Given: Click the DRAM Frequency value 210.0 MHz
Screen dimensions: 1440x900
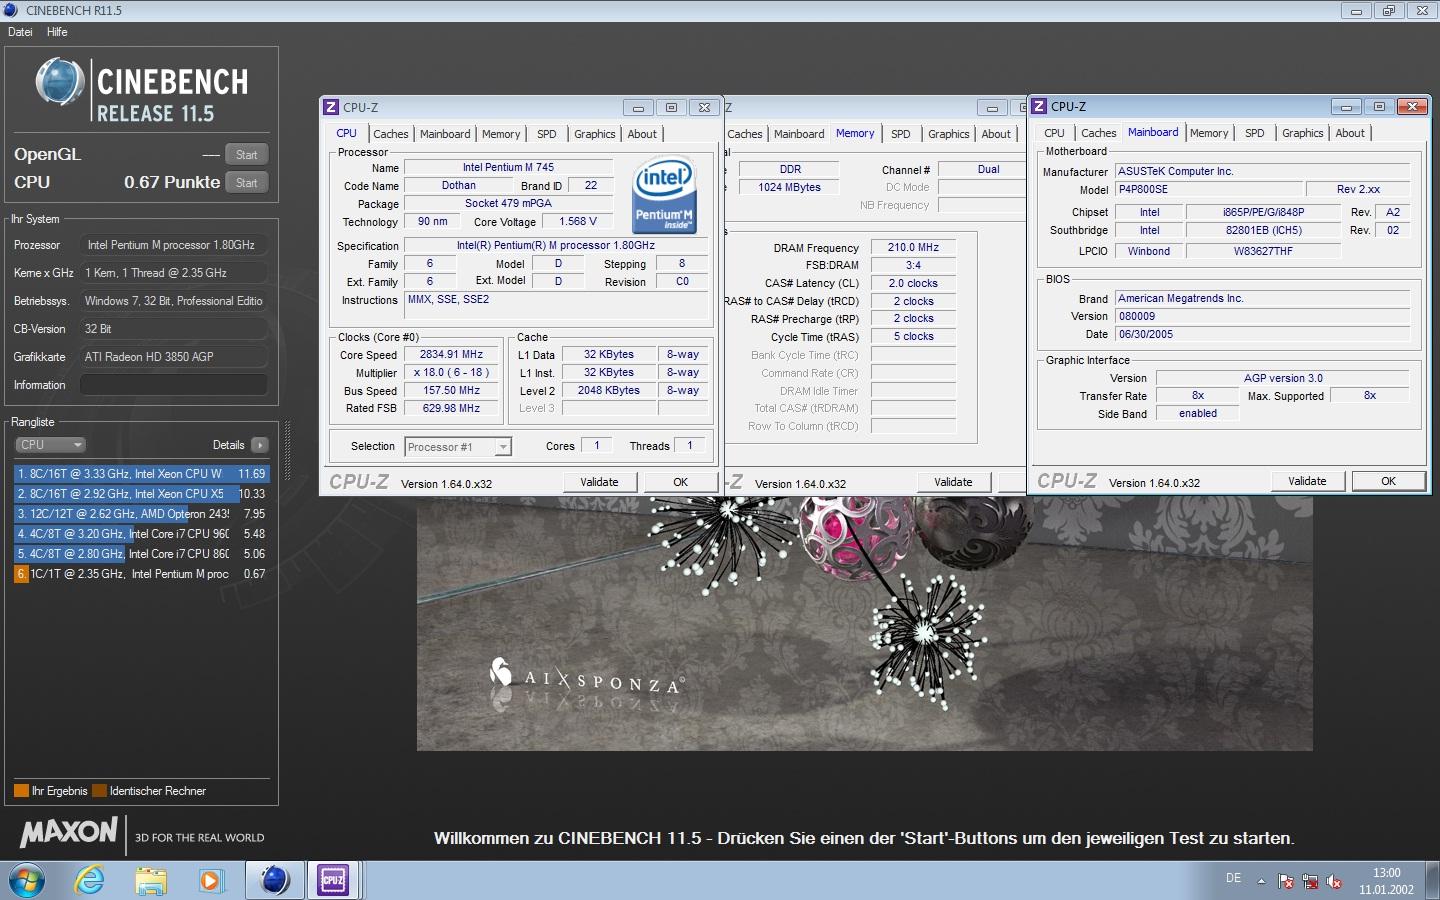Looking at the screenshot, I should pos(913,248).
